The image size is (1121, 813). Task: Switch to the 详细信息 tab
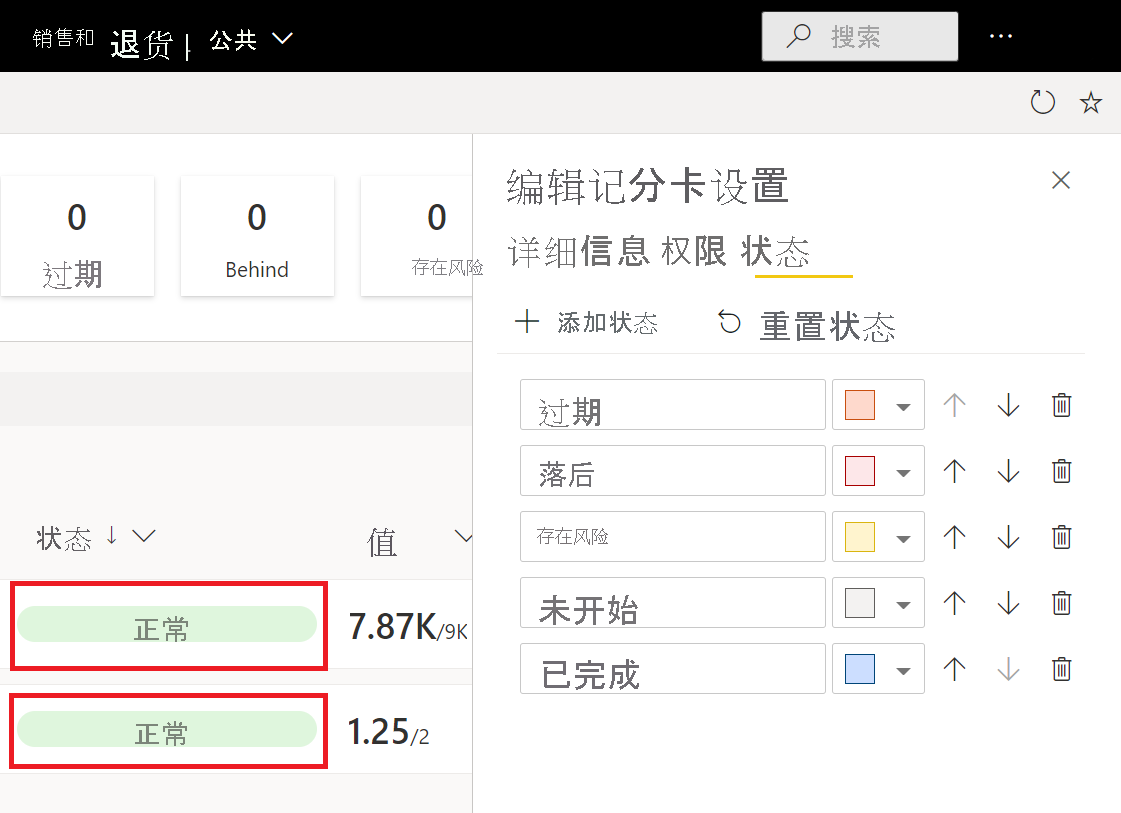point(577,252)
